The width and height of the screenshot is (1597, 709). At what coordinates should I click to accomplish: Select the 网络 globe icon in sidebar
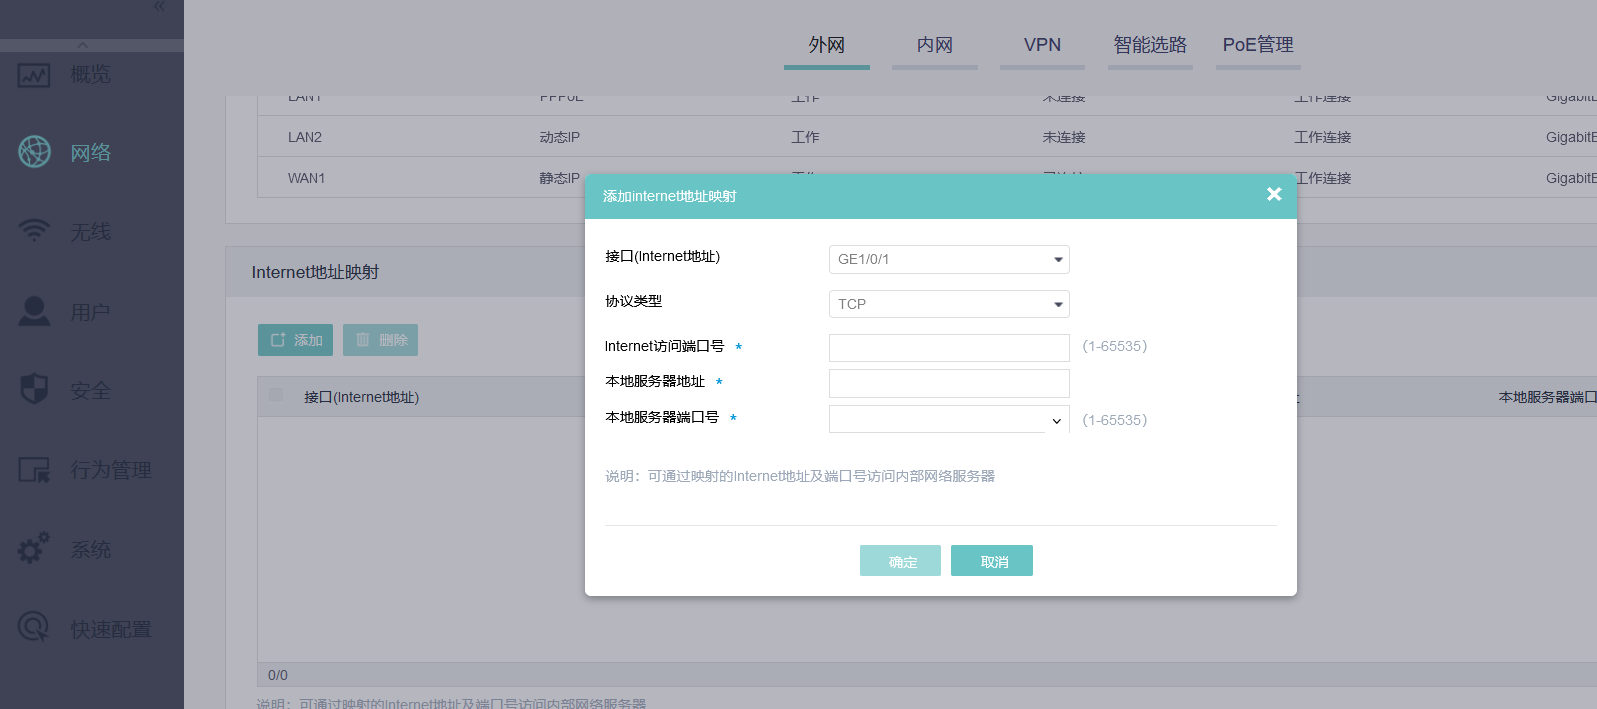[x=34, y=152]
